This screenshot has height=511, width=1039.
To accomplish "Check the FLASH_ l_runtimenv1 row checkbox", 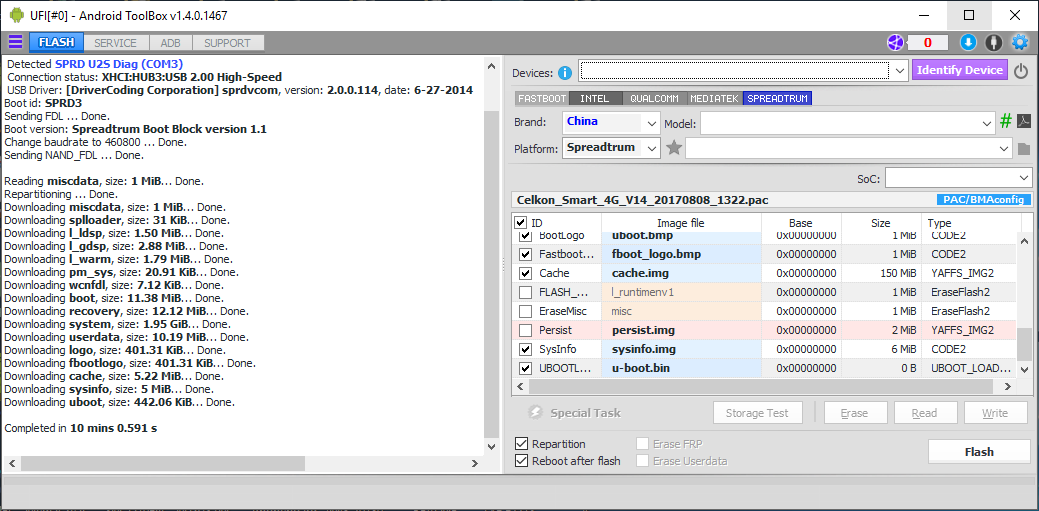I will (525, 292).
